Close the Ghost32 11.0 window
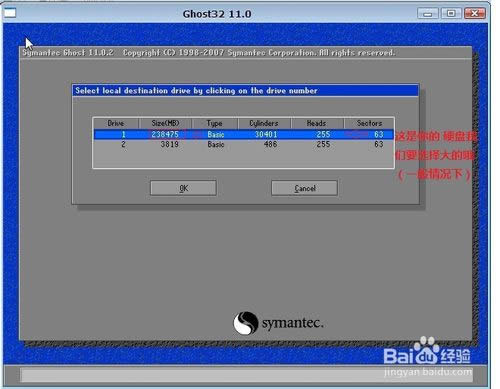This screenshot has height=389, width=500. (x=475, y=14)
